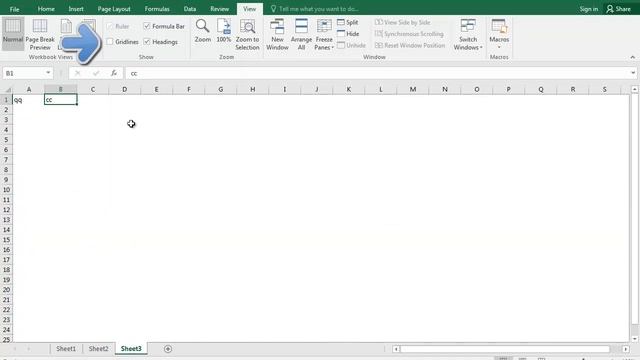
Task: Collapse the ribbon
Action: [x=632, y=57]
